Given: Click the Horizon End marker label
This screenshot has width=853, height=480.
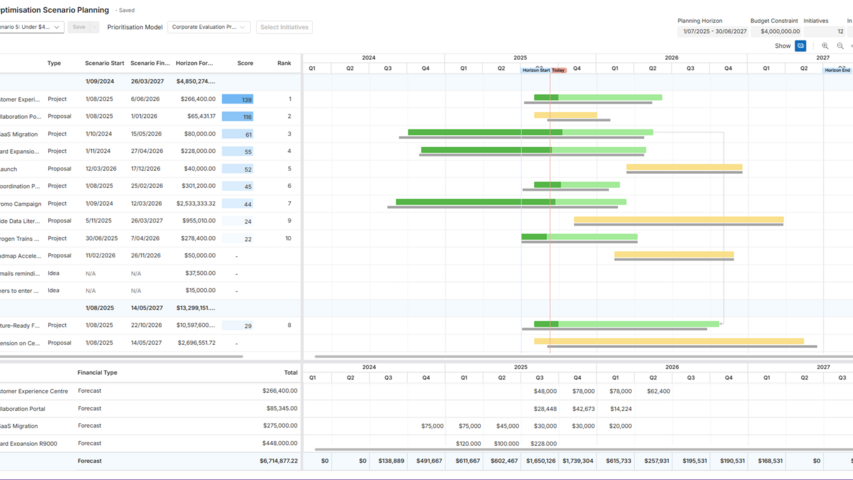Looking at the screenshot, I should [838, 70].
